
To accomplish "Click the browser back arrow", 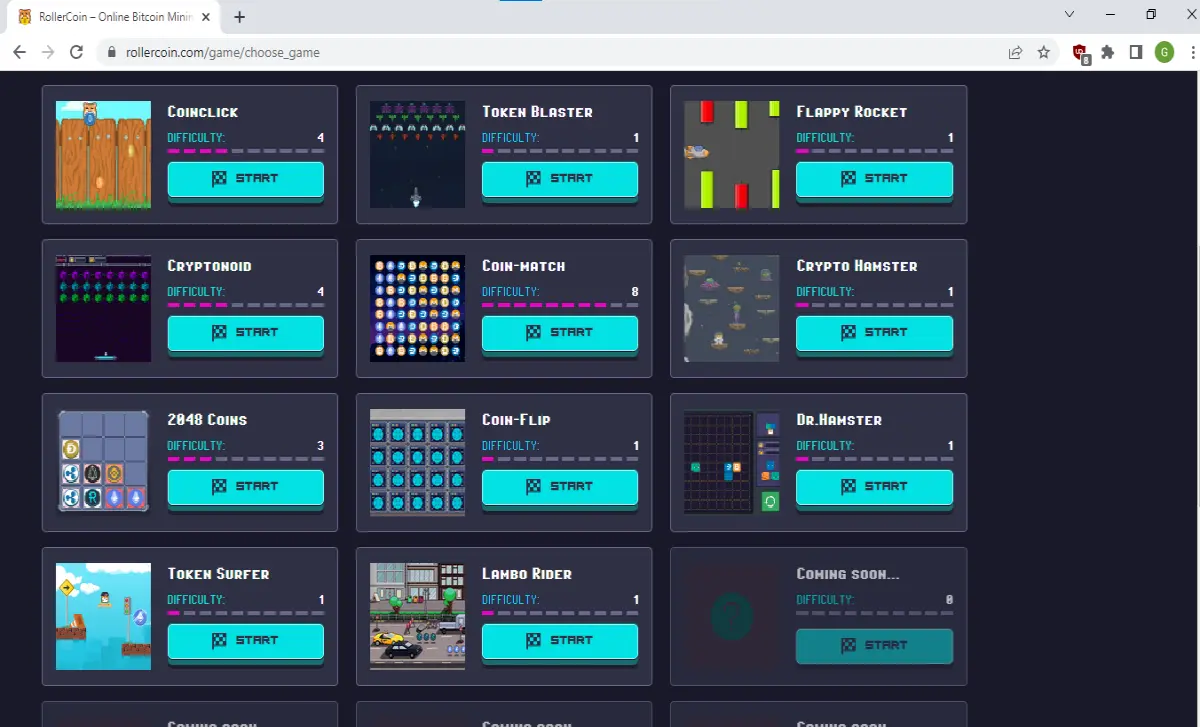I will click(19, 52).
